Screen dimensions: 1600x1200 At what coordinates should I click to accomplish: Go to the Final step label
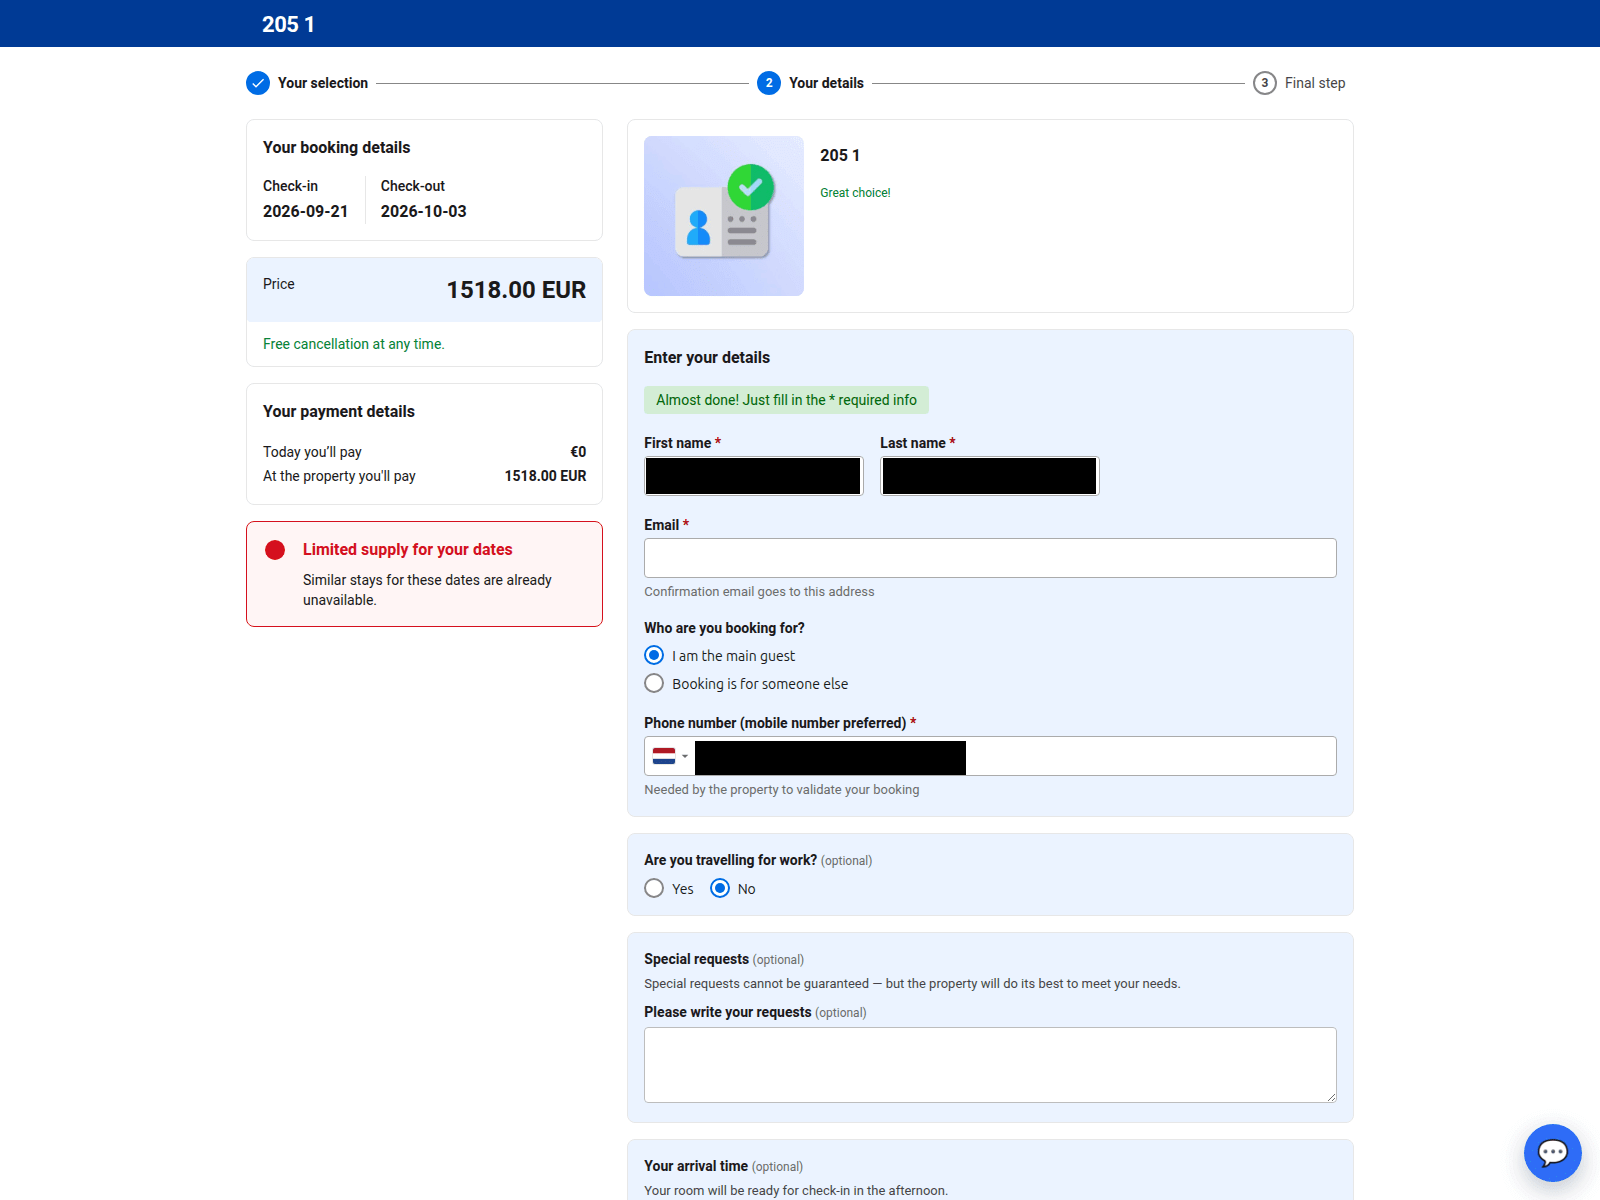1315,83
